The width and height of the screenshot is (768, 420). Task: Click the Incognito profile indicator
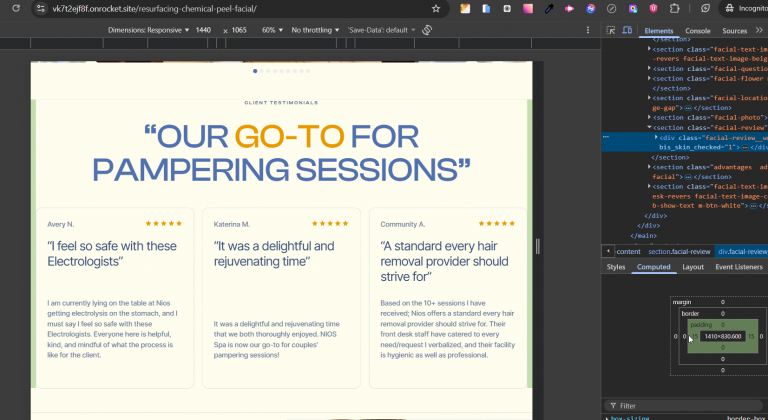point(745,8)
